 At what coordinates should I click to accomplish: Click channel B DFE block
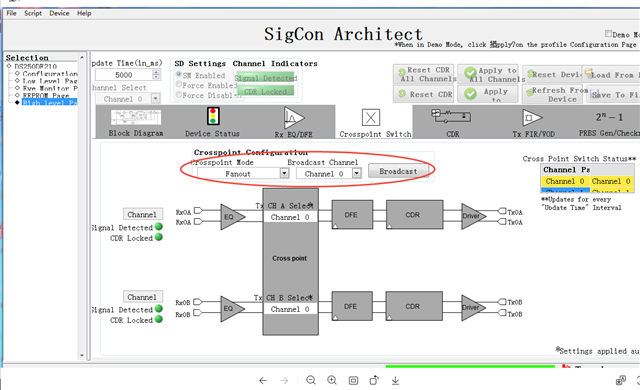pyautogui.click(x=352, y=306)
